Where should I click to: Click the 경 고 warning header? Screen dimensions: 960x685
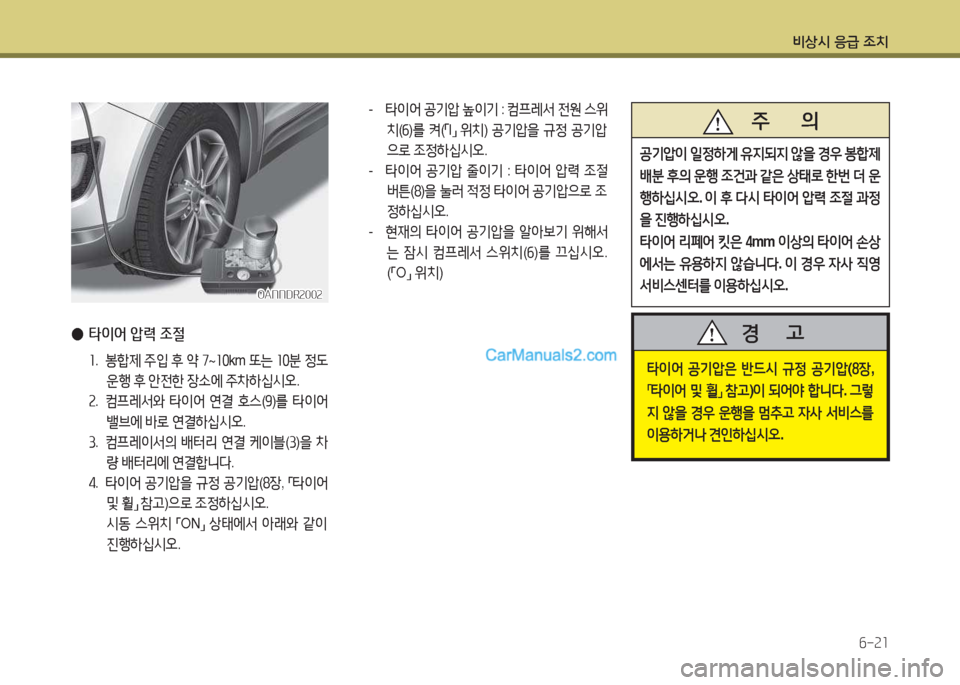[x=760, y=333]
